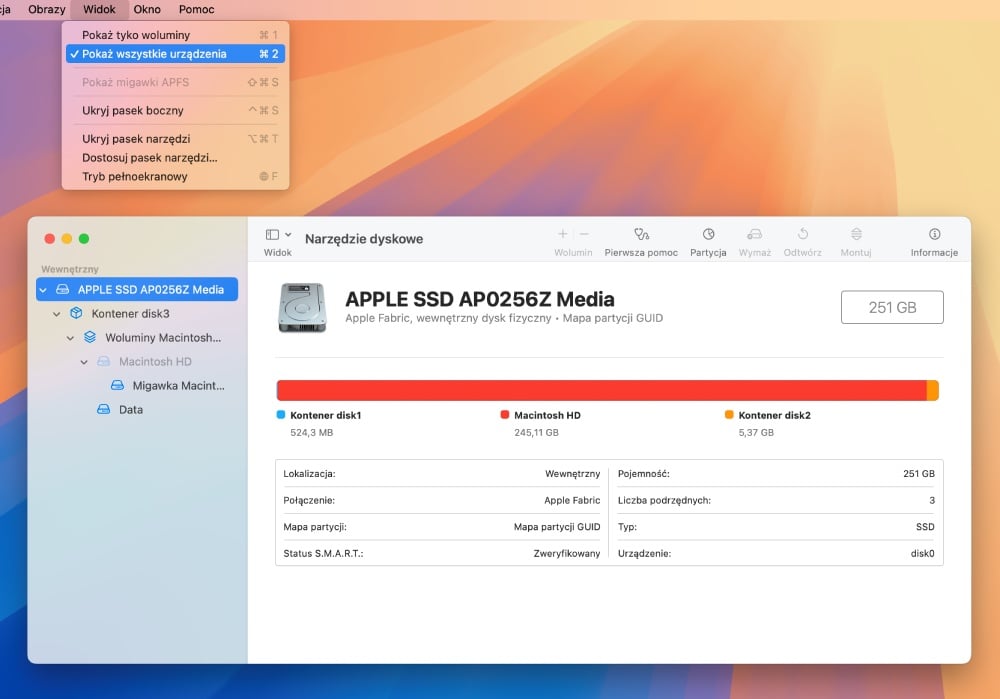The image size is (1000, 699).
Task: Click the Zweryfikowany S.M.A.R.T. status value
Action: pos(566,554)
